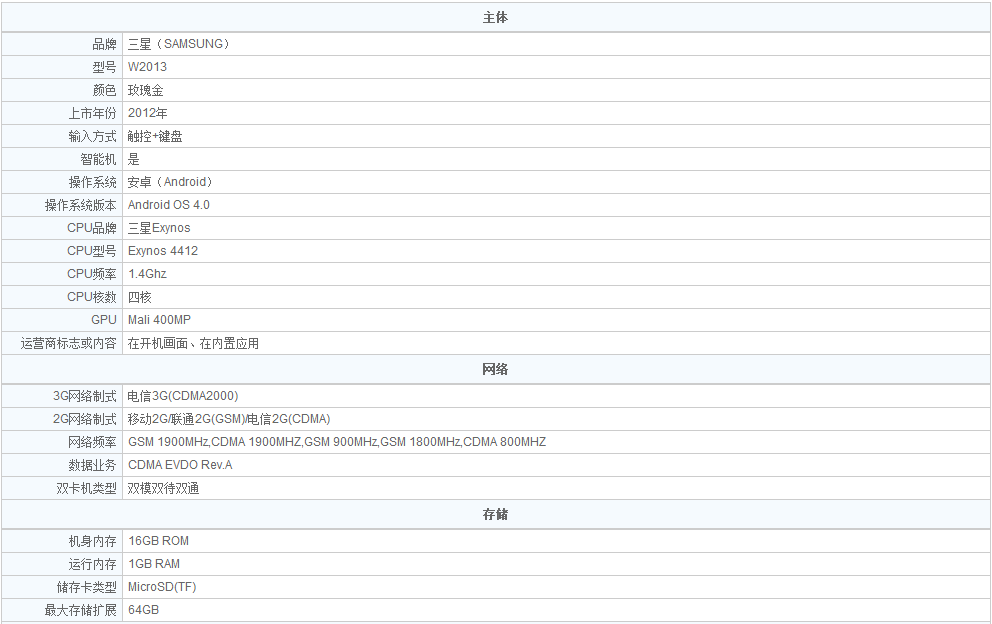Click the GPU row label
This screenshot has height=624, width=992.
coord(104,320)
